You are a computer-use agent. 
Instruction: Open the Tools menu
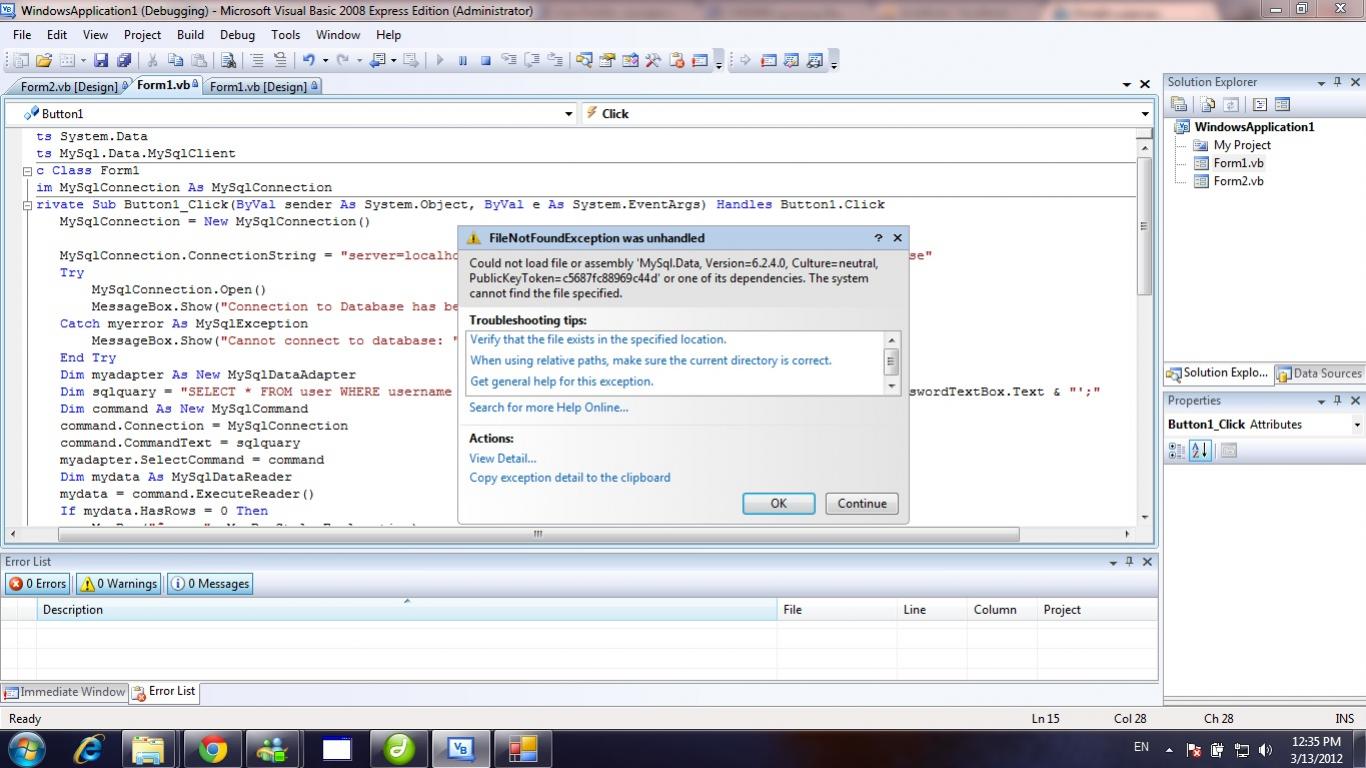point(285,34)
